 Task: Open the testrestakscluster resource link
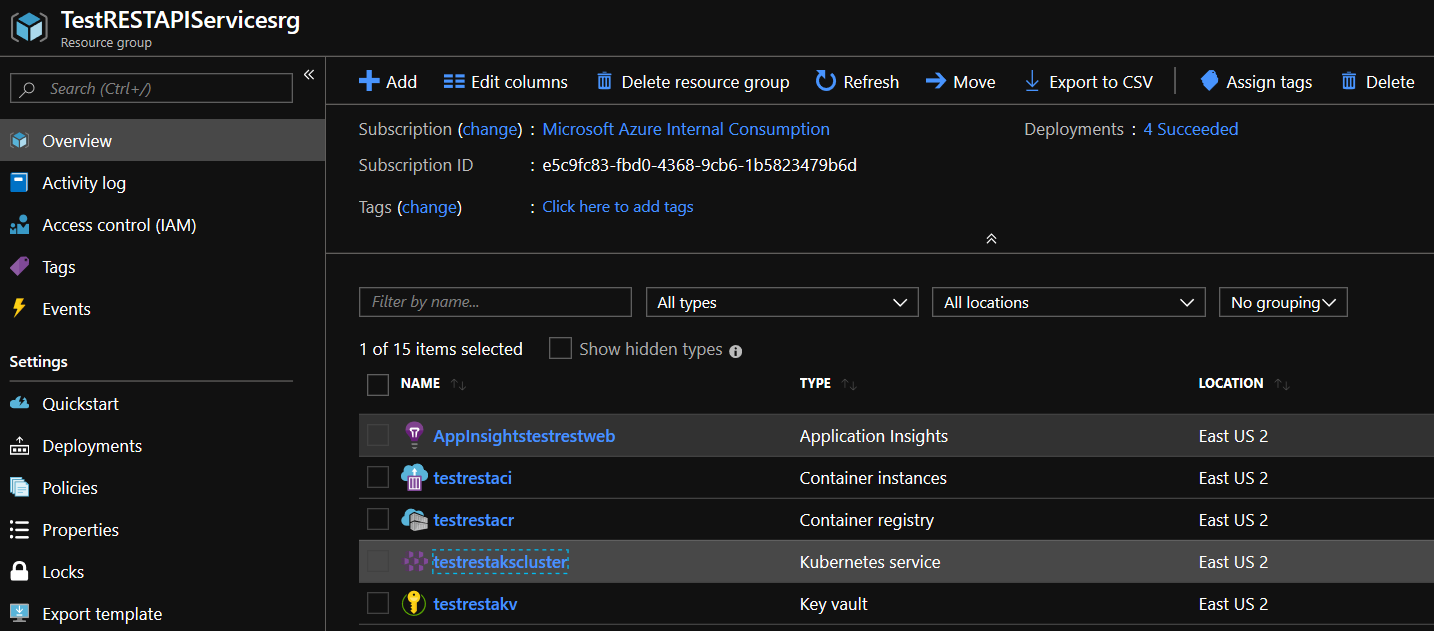500,562
